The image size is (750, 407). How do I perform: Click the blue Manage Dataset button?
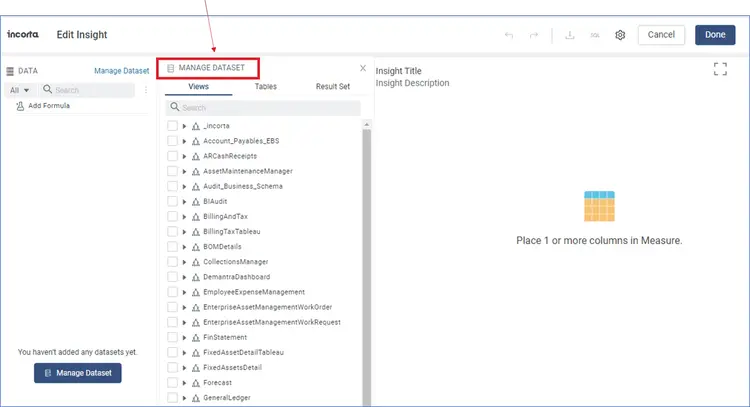(77, 373)
